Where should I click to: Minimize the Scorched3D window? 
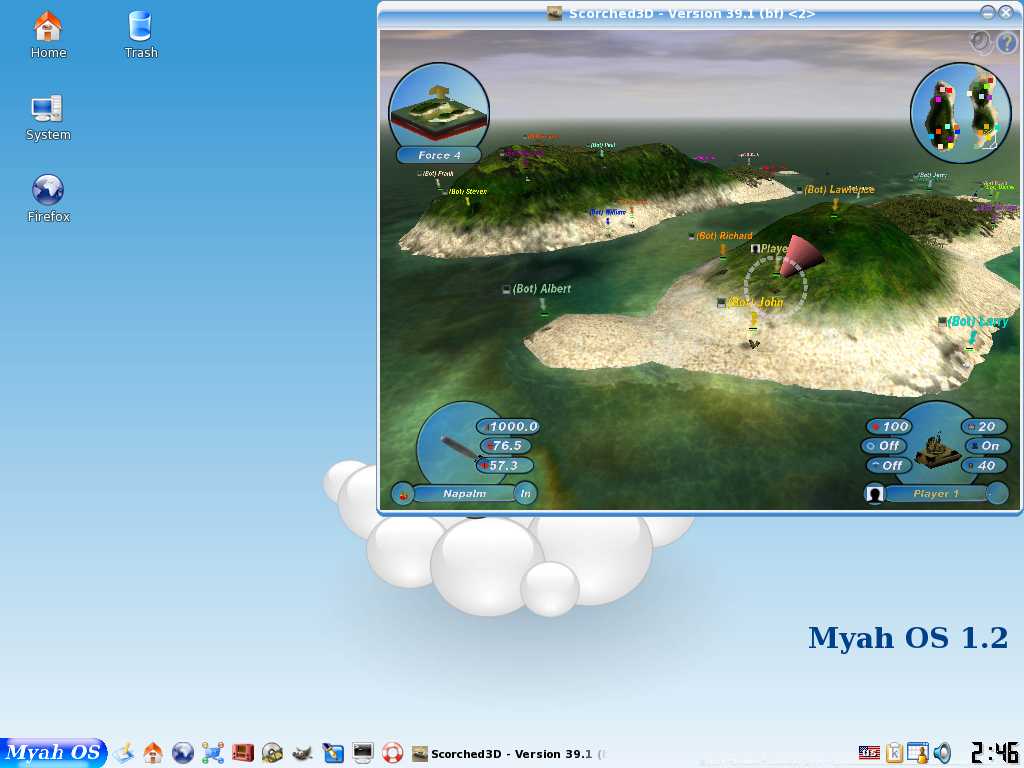tap(988, 12)
